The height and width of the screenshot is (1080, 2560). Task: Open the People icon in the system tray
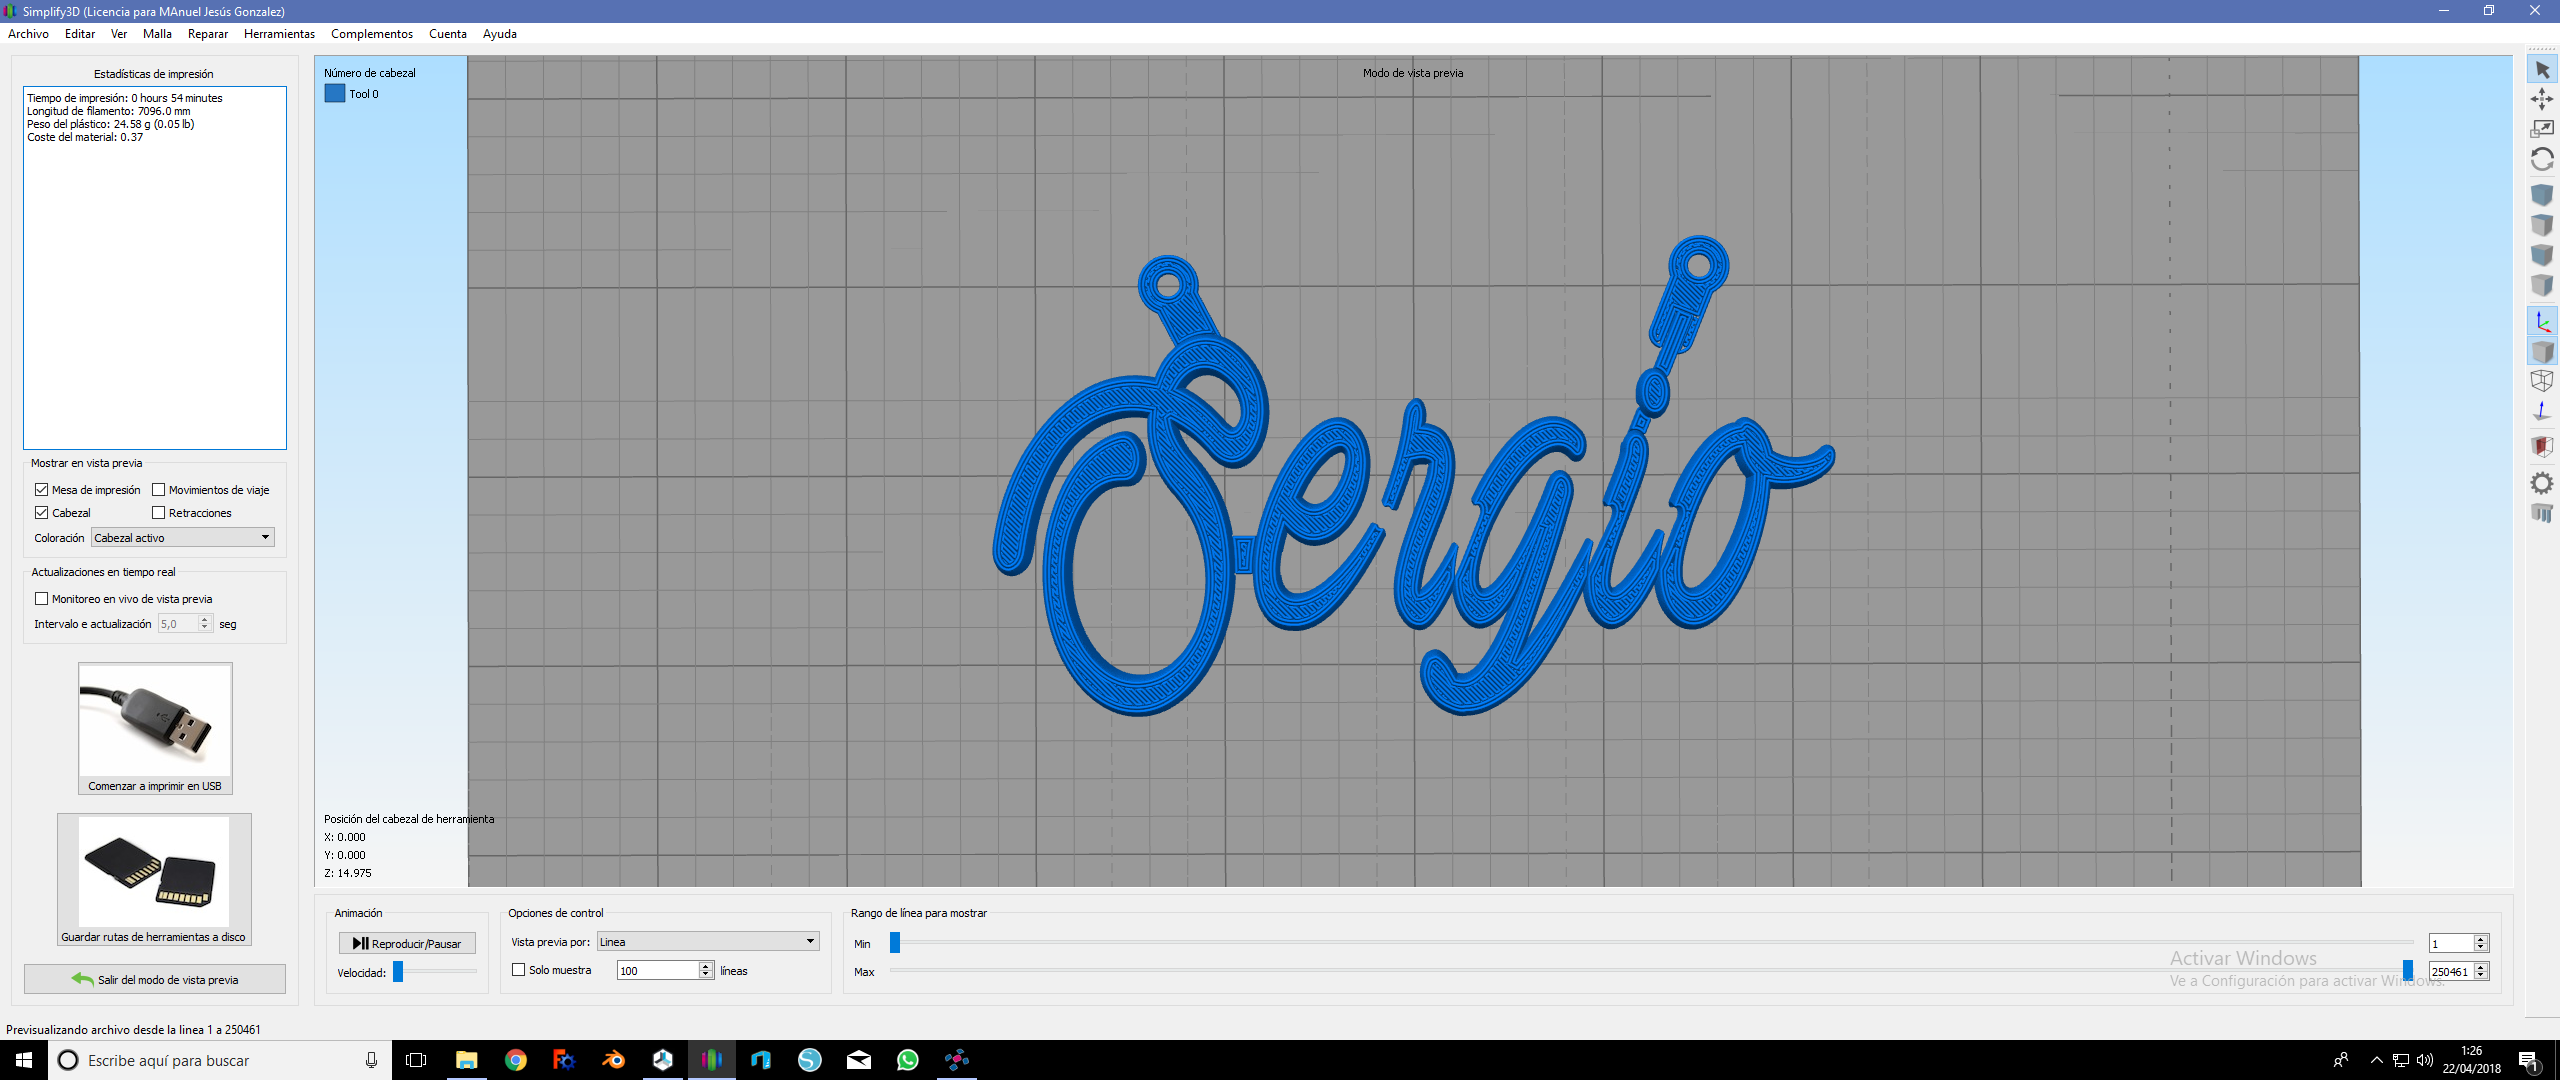point(2341,1060)
